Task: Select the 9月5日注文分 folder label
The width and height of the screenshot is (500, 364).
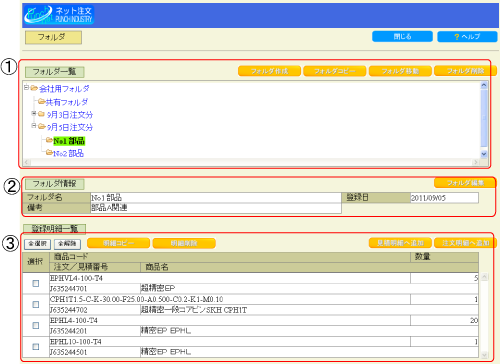Action: [70, 127]
